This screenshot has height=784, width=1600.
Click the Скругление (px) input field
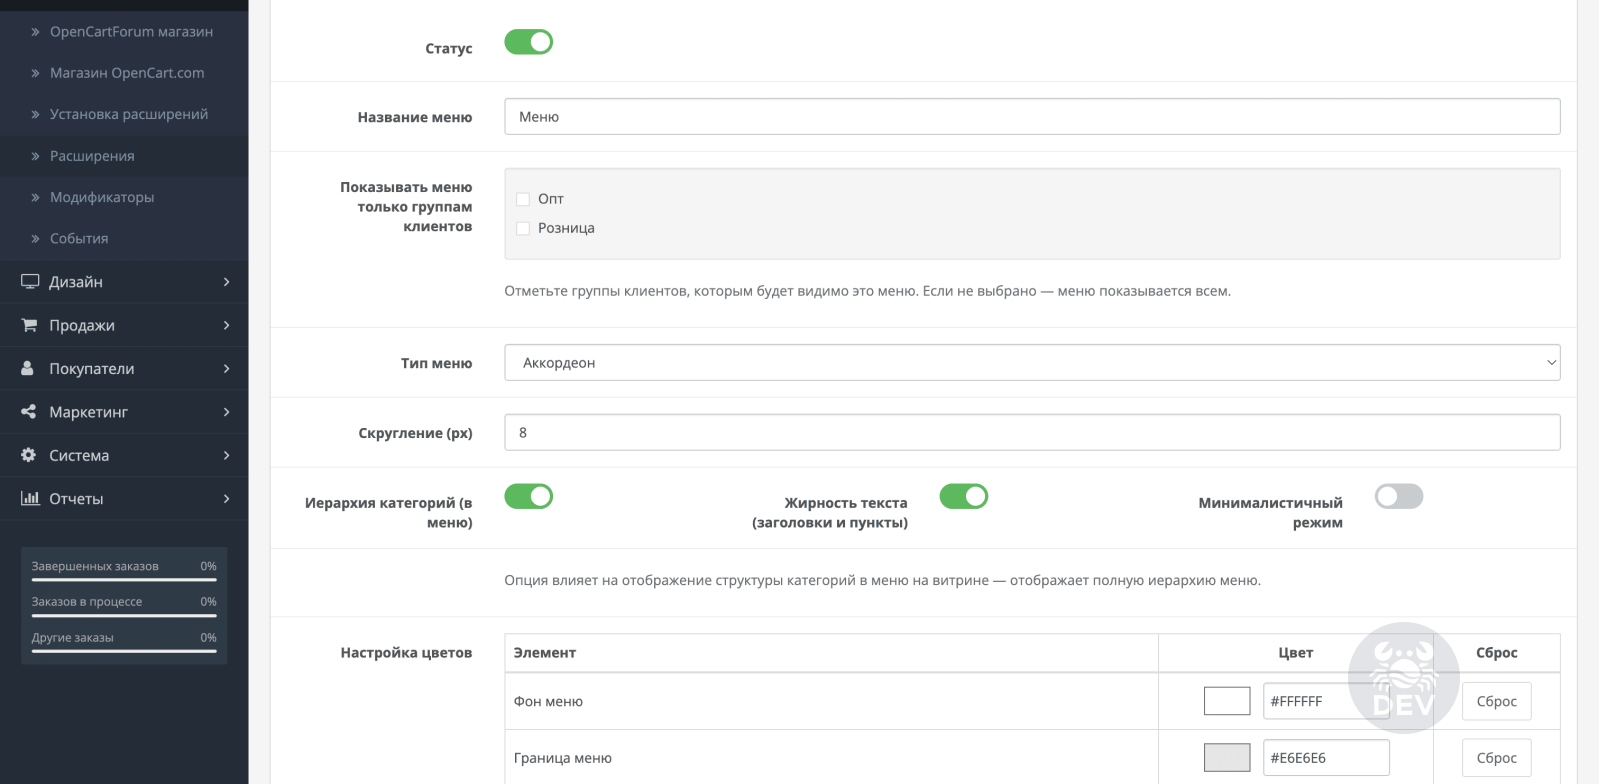pyautogui.click(x=1032, y=432)
